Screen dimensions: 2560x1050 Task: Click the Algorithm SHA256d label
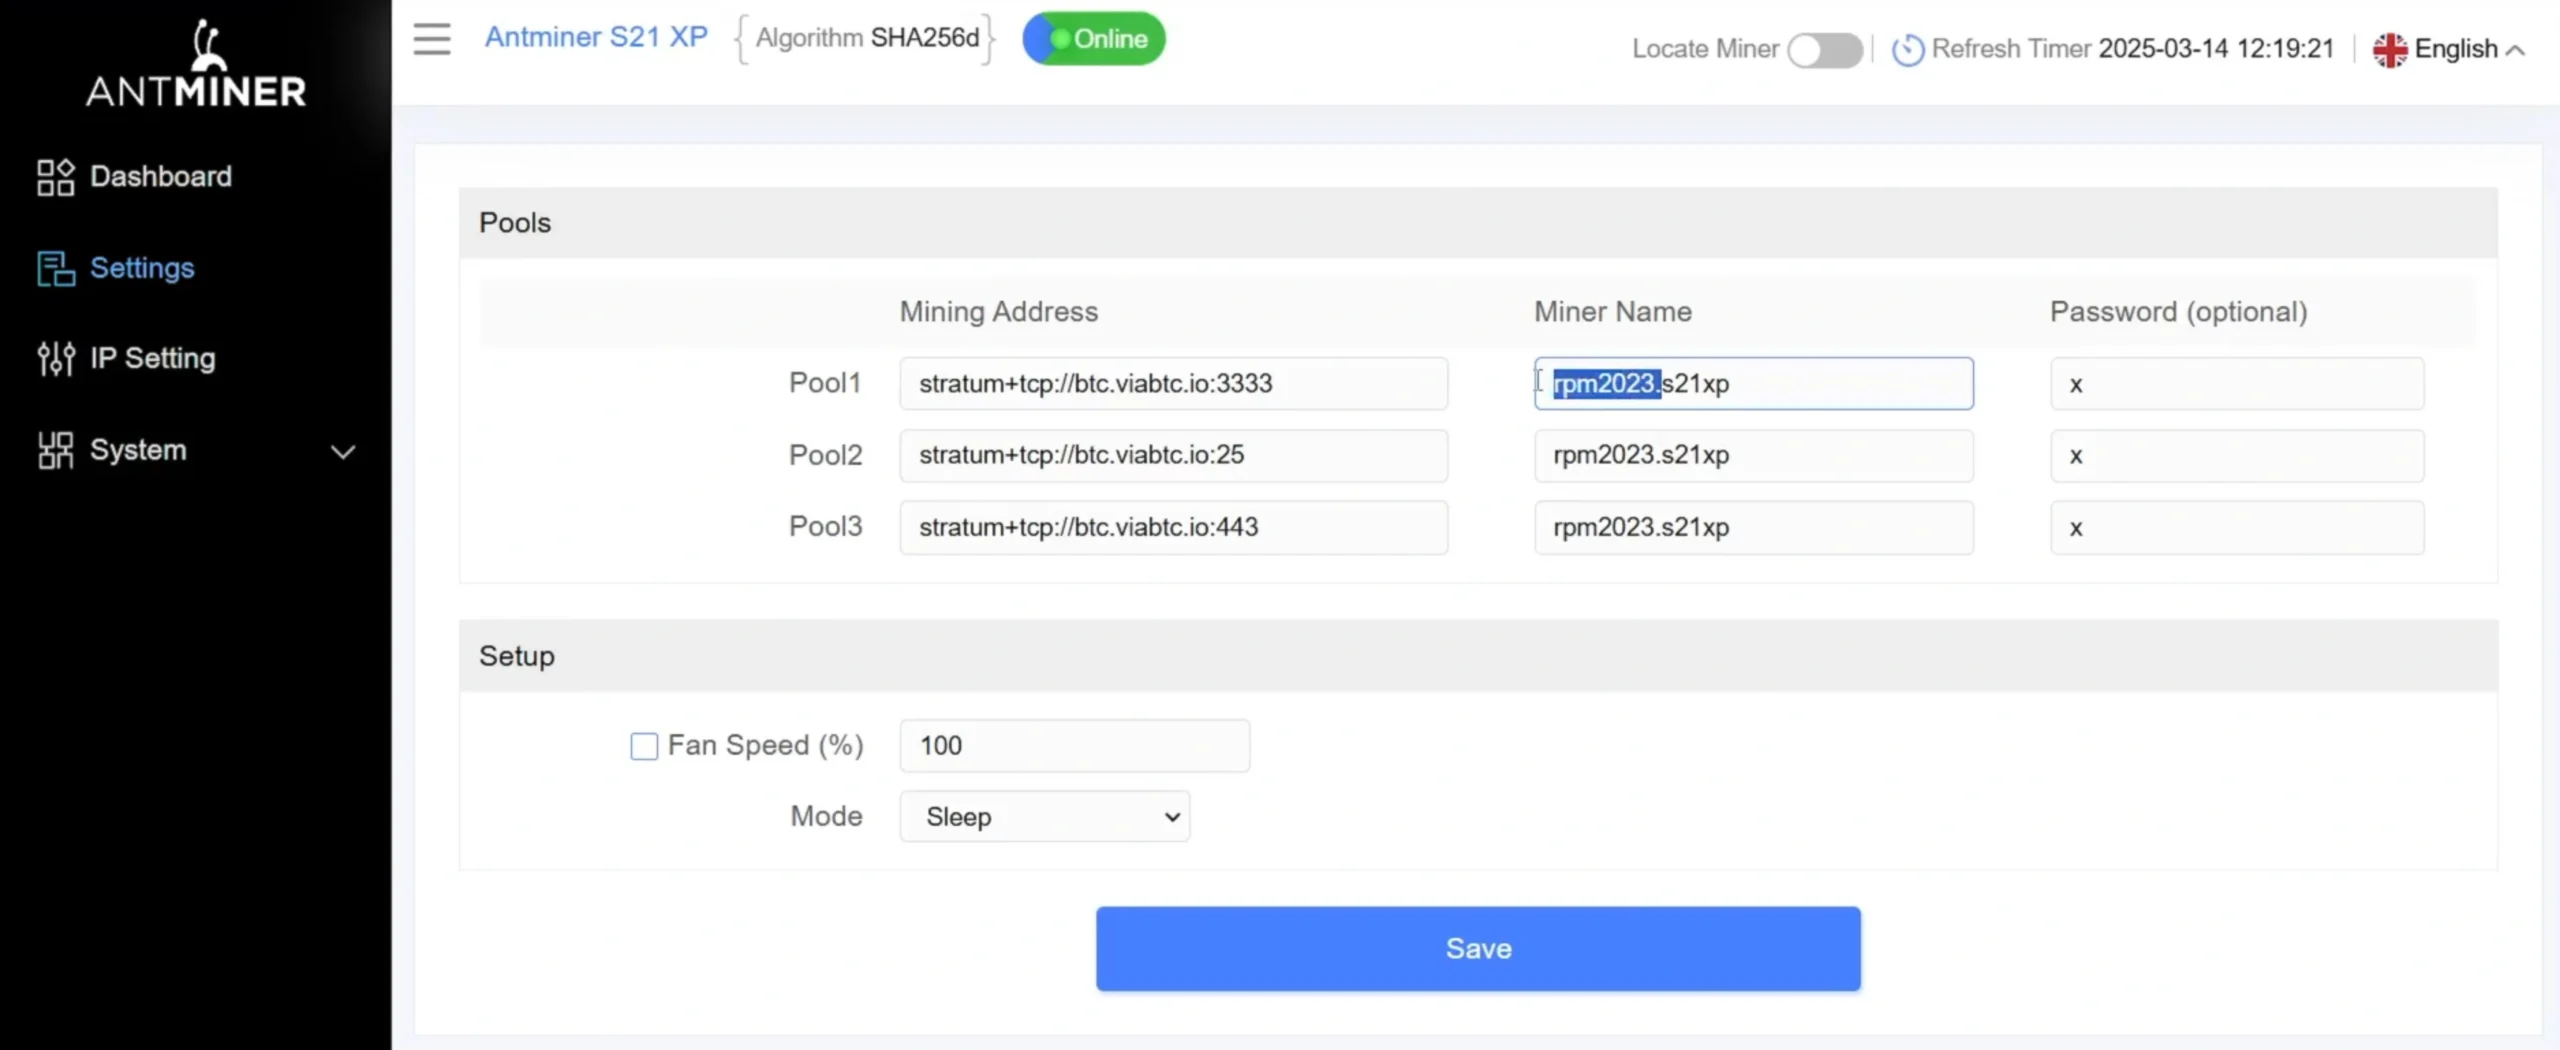point(867,38)
